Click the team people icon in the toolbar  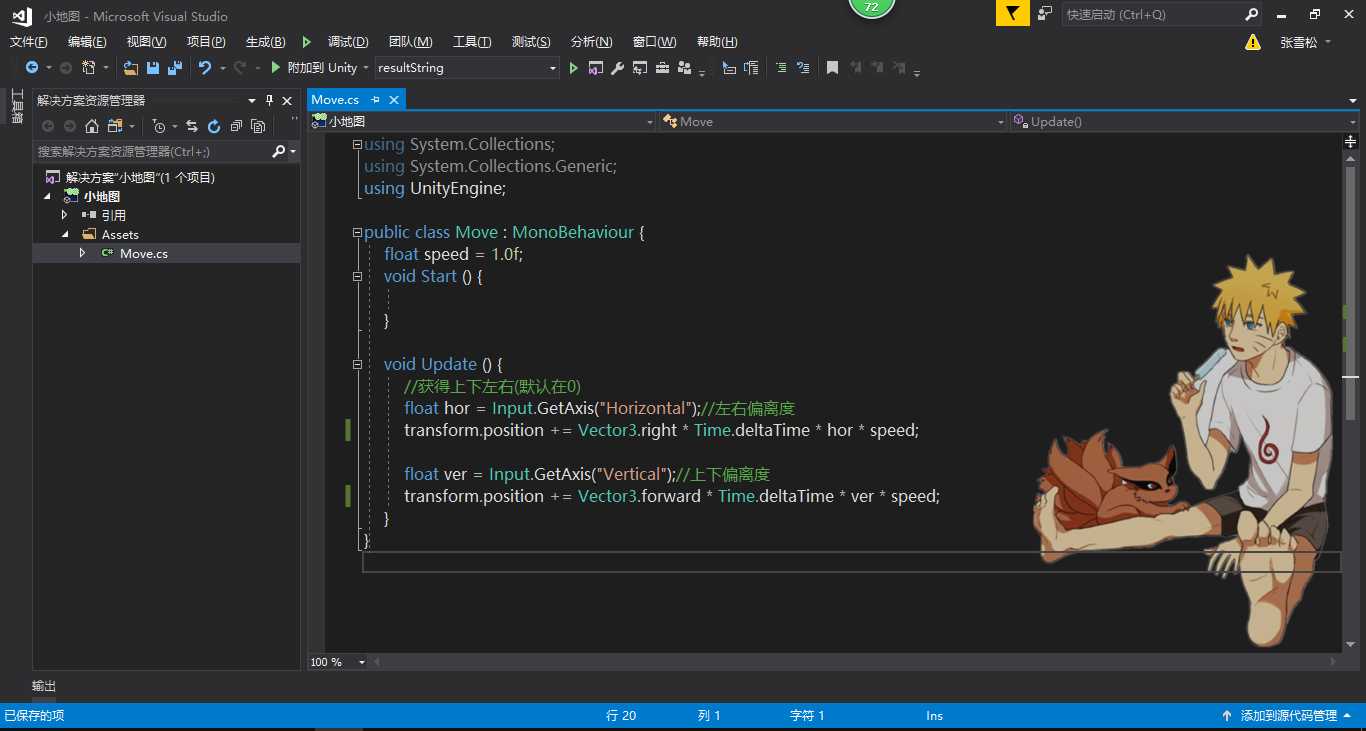click(x=685, y=68)
